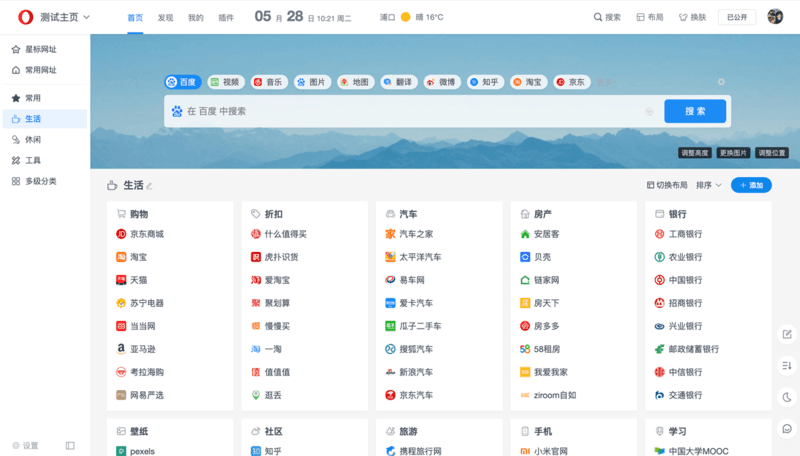Click the blue 添加 button
The width and height of the screenshot is (800, 456).
[x=751, y=185]
